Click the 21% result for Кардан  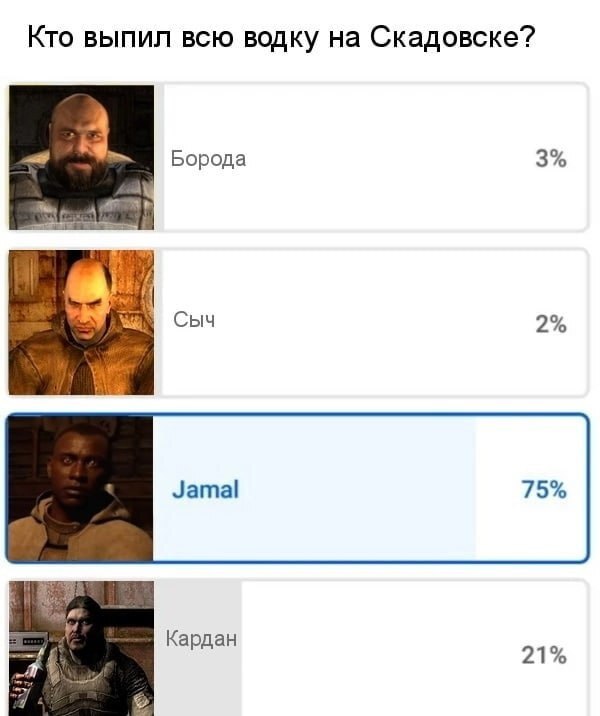click(x=544, y=655)
